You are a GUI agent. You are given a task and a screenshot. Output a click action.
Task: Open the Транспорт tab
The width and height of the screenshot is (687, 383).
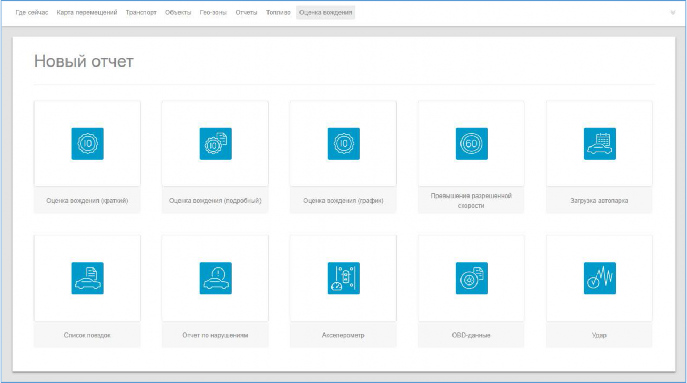coord(141,13)
